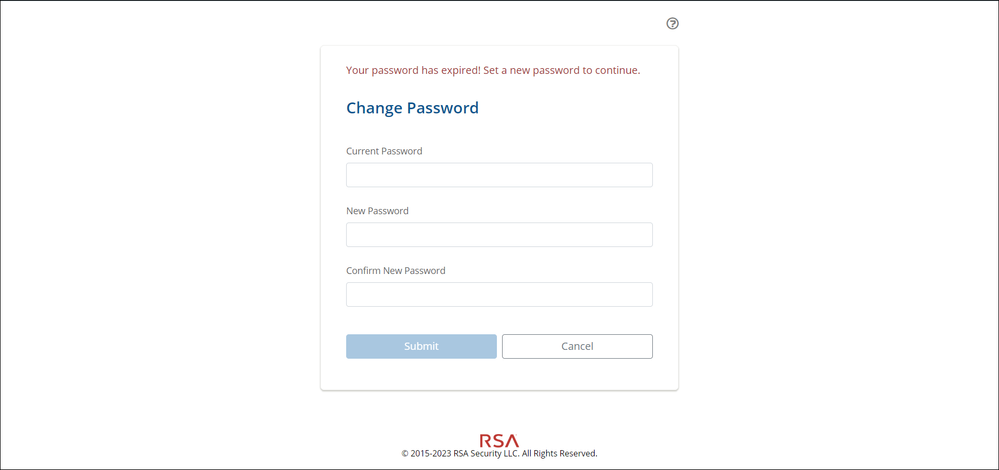Cancel the password change
This screenshot has width=999, height=470.
tap(577, 346)
